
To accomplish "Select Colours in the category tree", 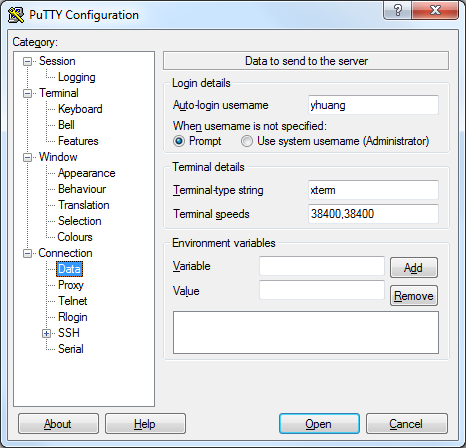I will (75, 237).
